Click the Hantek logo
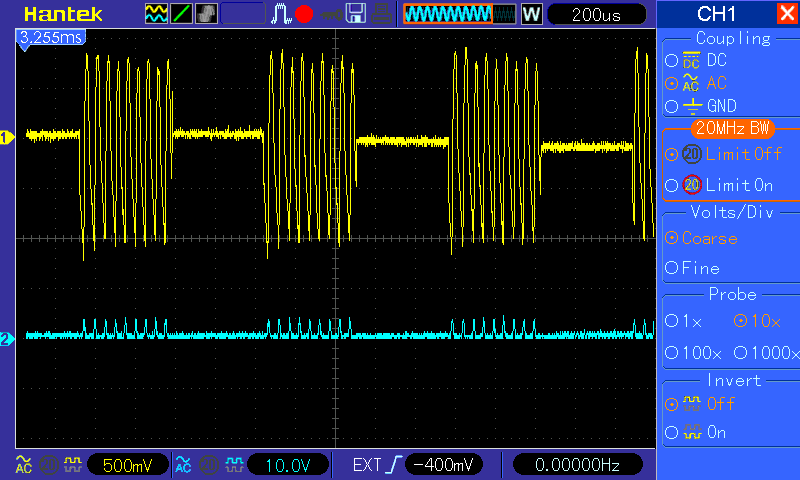The width and height of the screenshot is (800, 480). [63, 14]
